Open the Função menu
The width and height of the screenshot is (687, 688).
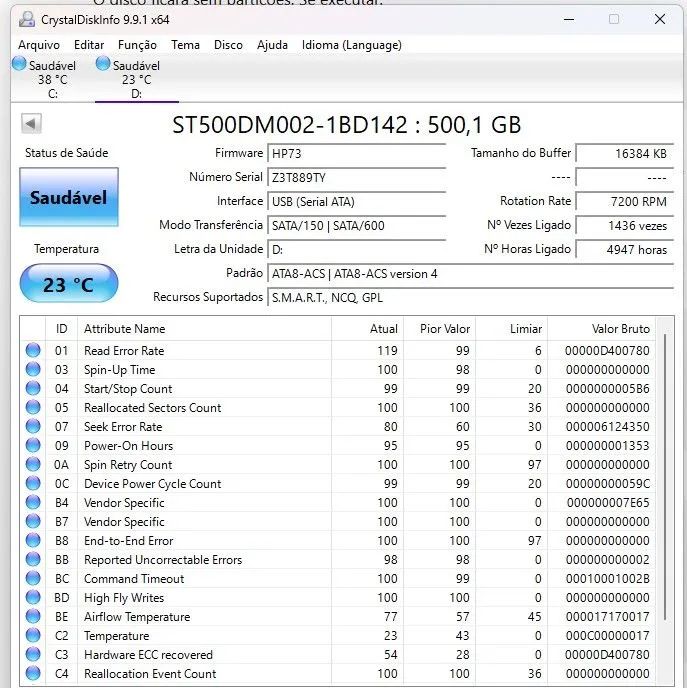click(137, 45)
